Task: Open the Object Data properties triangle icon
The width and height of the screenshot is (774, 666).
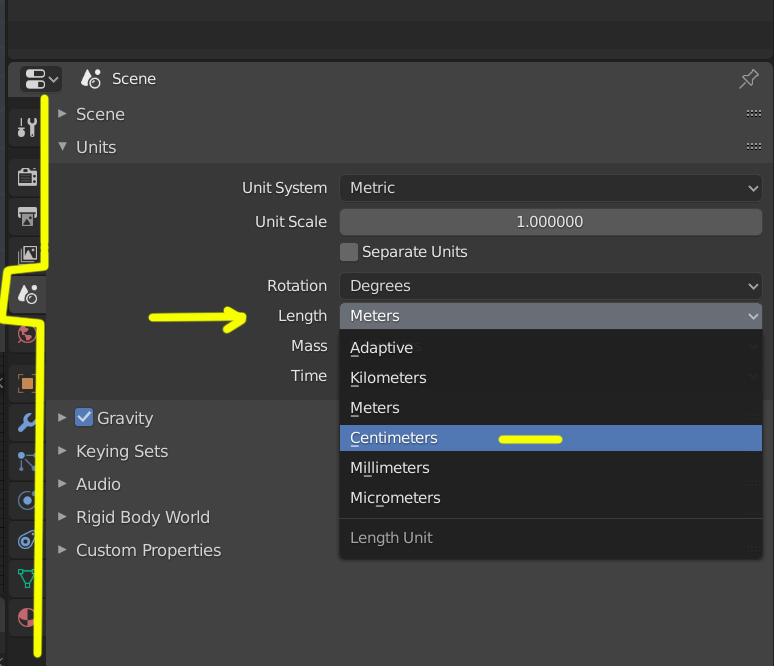Action: [27, 578]
